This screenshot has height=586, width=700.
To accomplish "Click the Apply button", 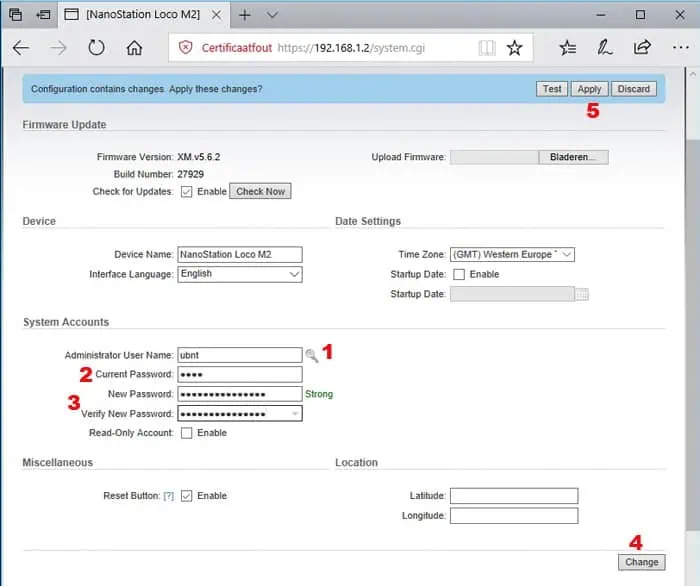I will [589, 89].
